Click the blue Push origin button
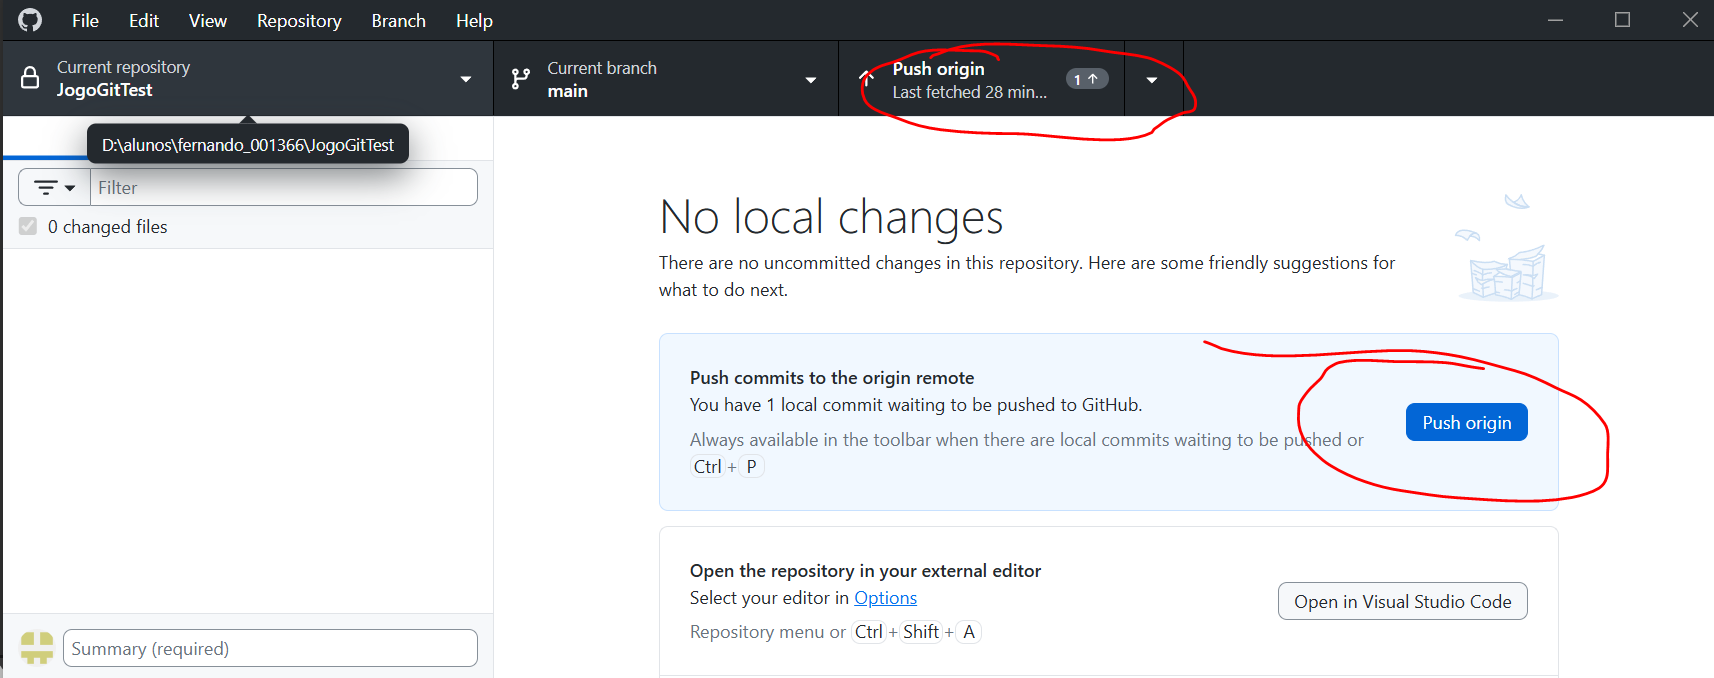Viewport: 1714px width, 678px height. coord(1466,422)
